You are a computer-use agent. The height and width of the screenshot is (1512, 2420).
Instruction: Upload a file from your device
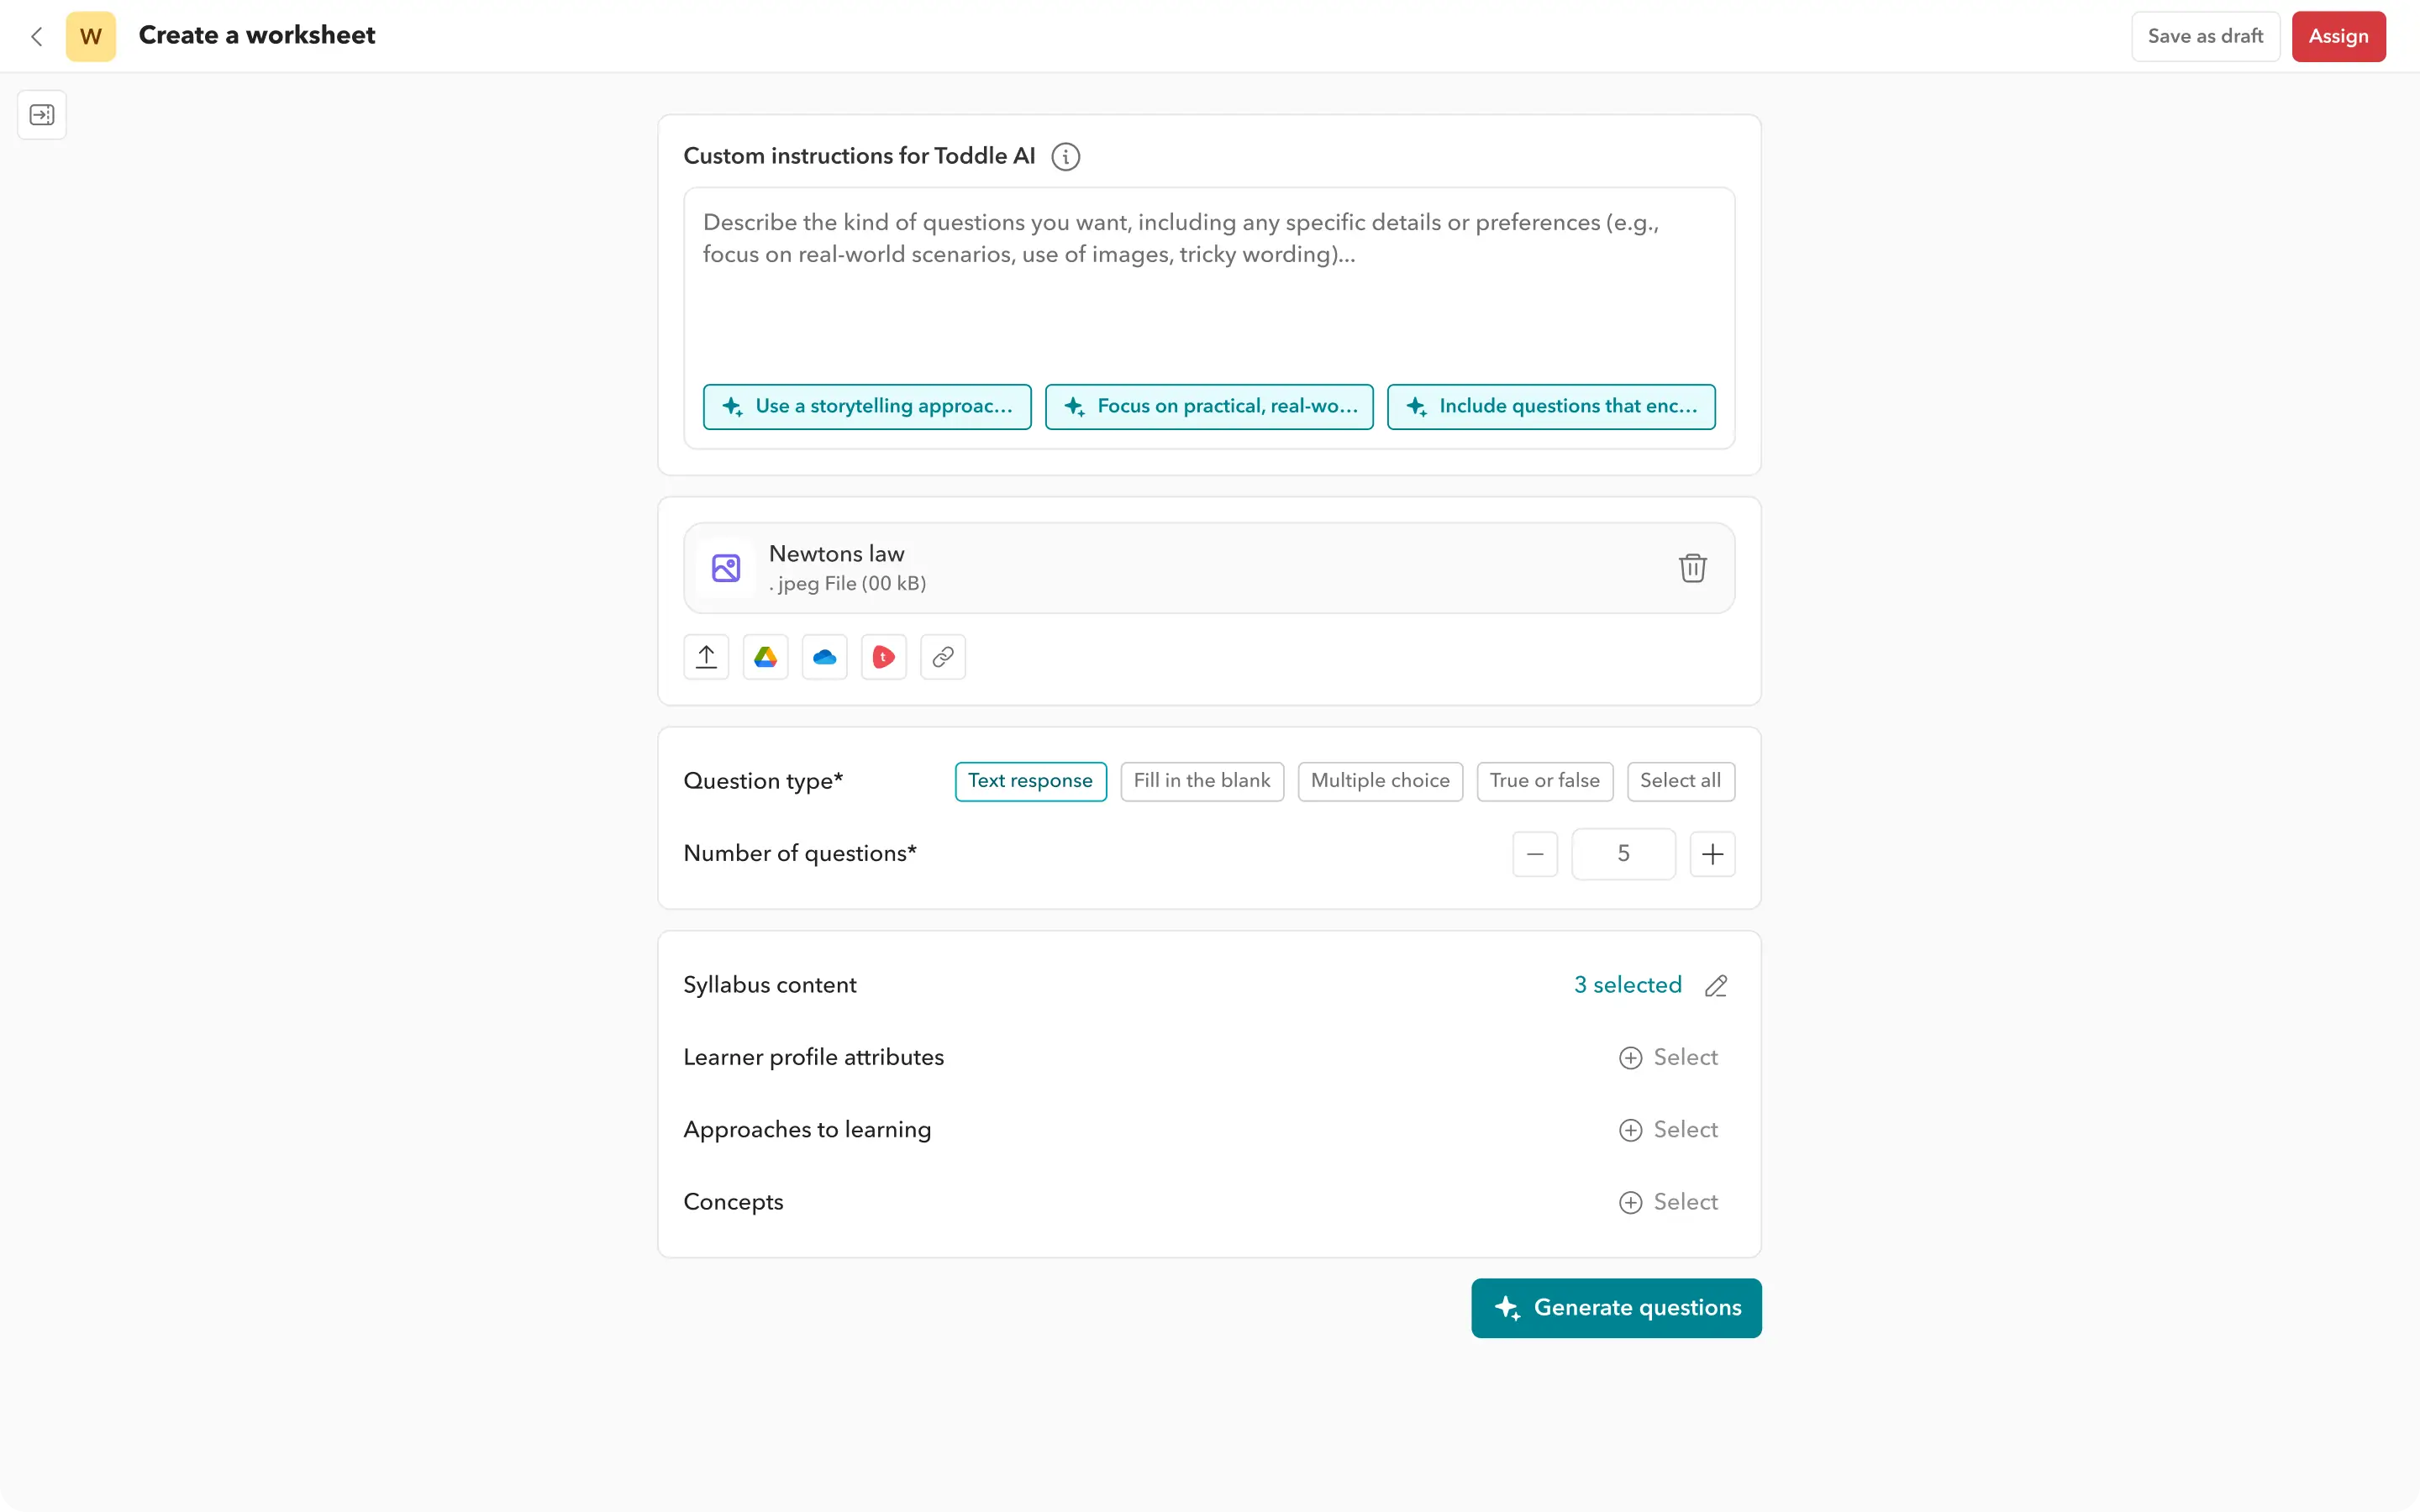(x=705, y=656)
